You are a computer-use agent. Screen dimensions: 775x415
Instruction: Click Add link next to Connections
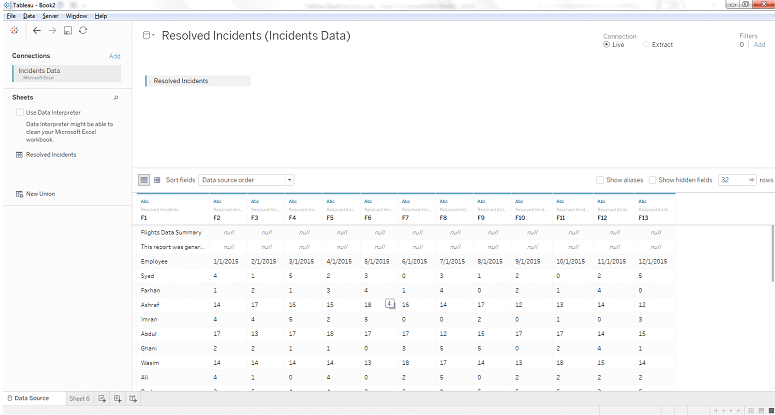click(x=114, y=56)
